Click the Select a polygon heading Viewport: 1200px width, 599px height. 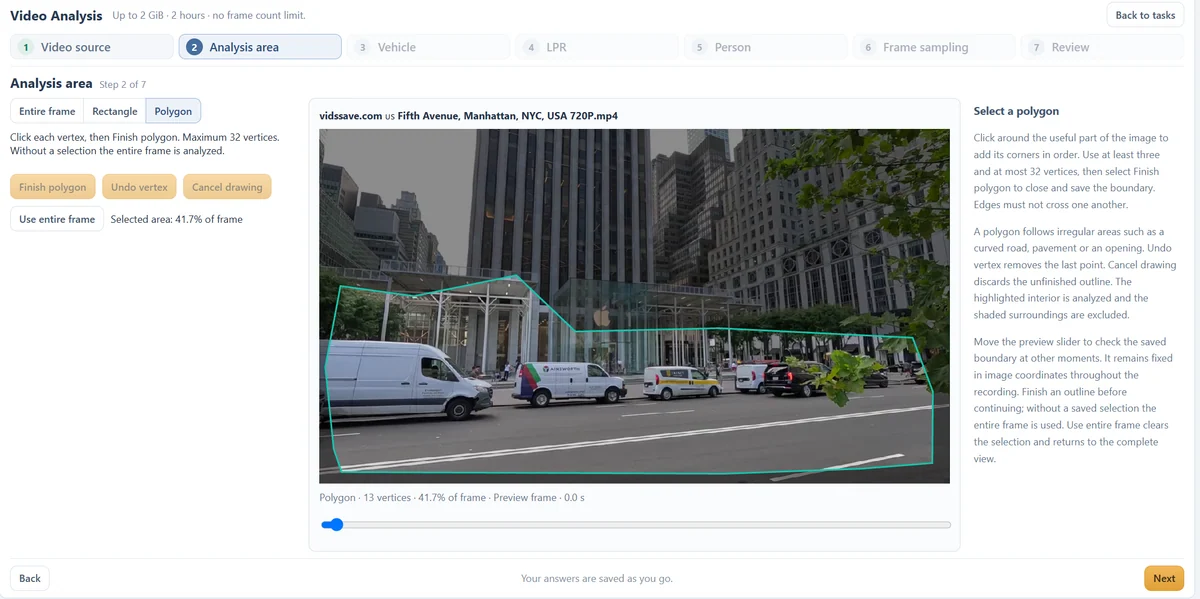coord(1016,111)
